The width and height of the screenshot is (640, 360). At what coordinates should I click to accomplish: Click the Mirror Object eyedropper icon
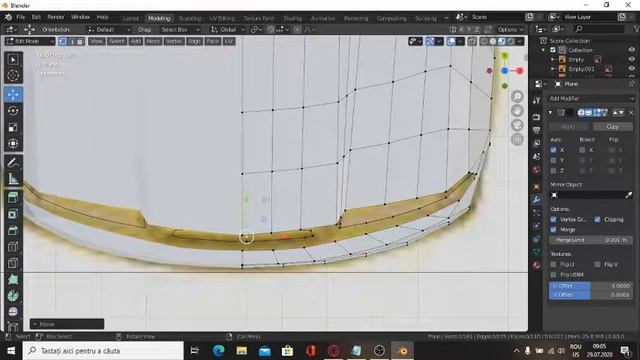click(x=629, y=195)
